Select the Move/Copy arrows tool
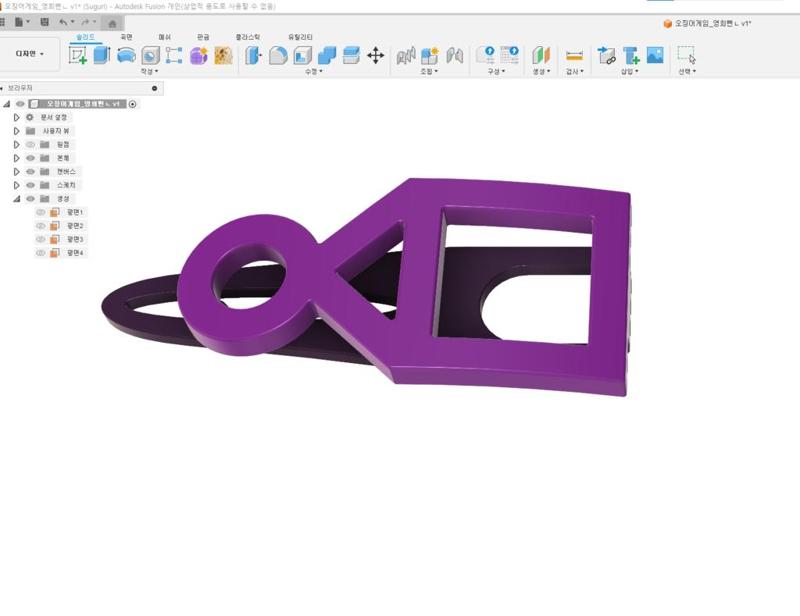The image size is (800, 616). point(376,55)
